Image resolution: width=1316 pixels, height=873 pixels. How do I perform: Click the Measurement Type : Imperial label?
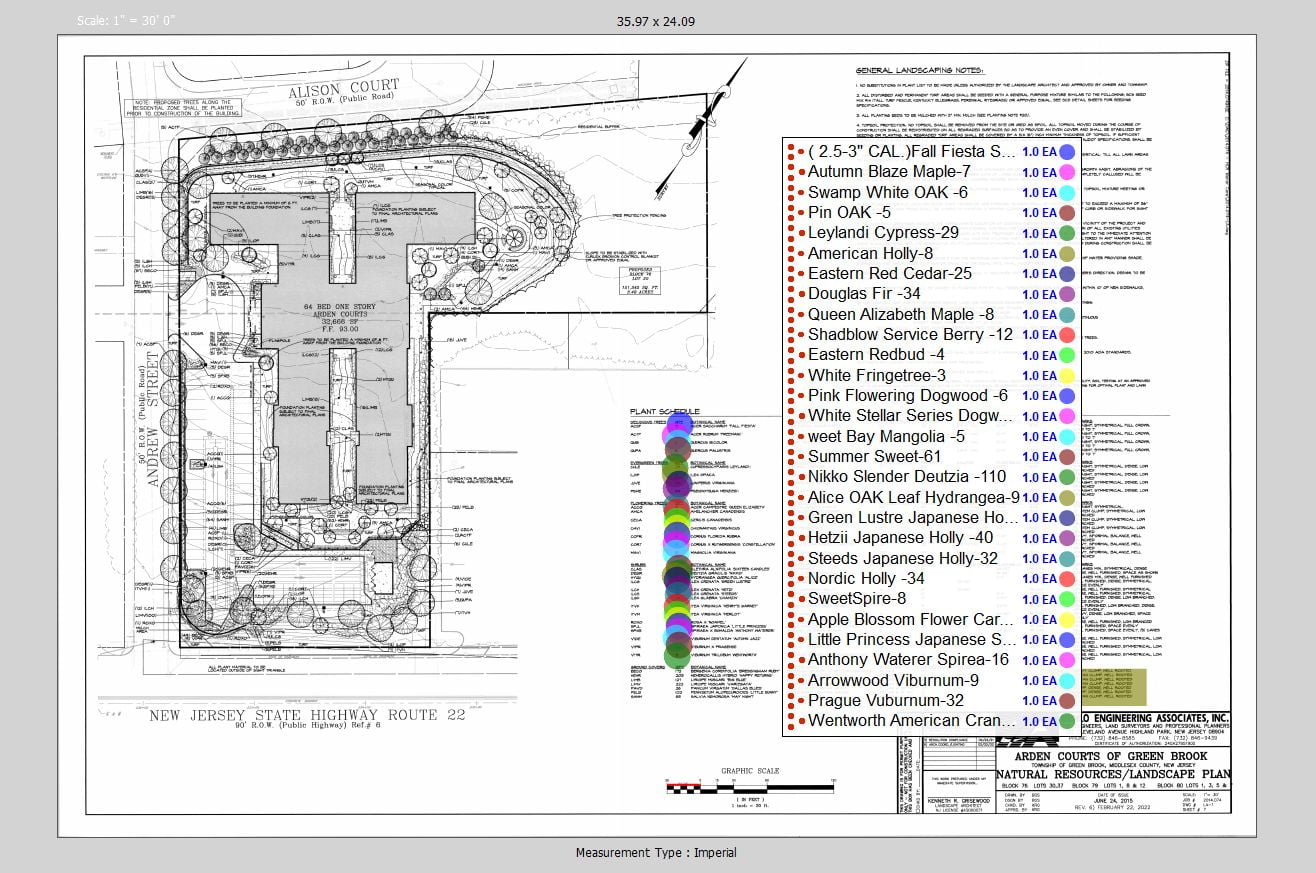656,853
